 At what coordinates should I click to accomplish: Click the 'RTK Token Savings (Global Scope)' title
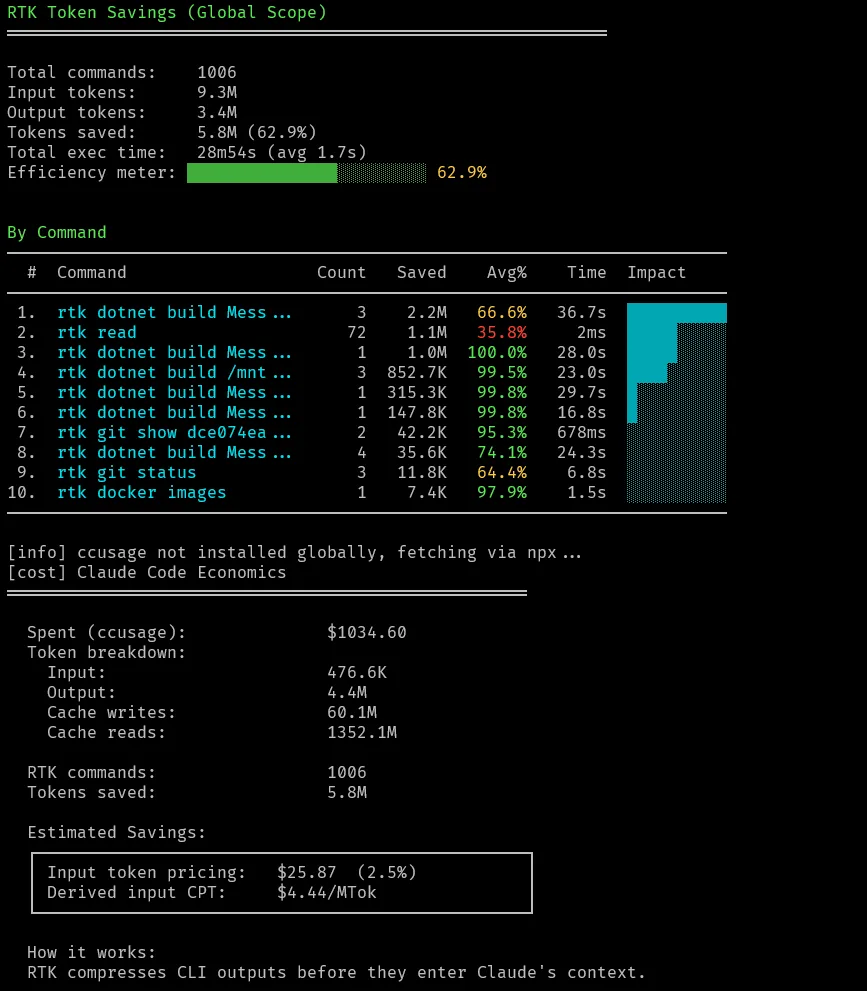(x=166, y=12)
